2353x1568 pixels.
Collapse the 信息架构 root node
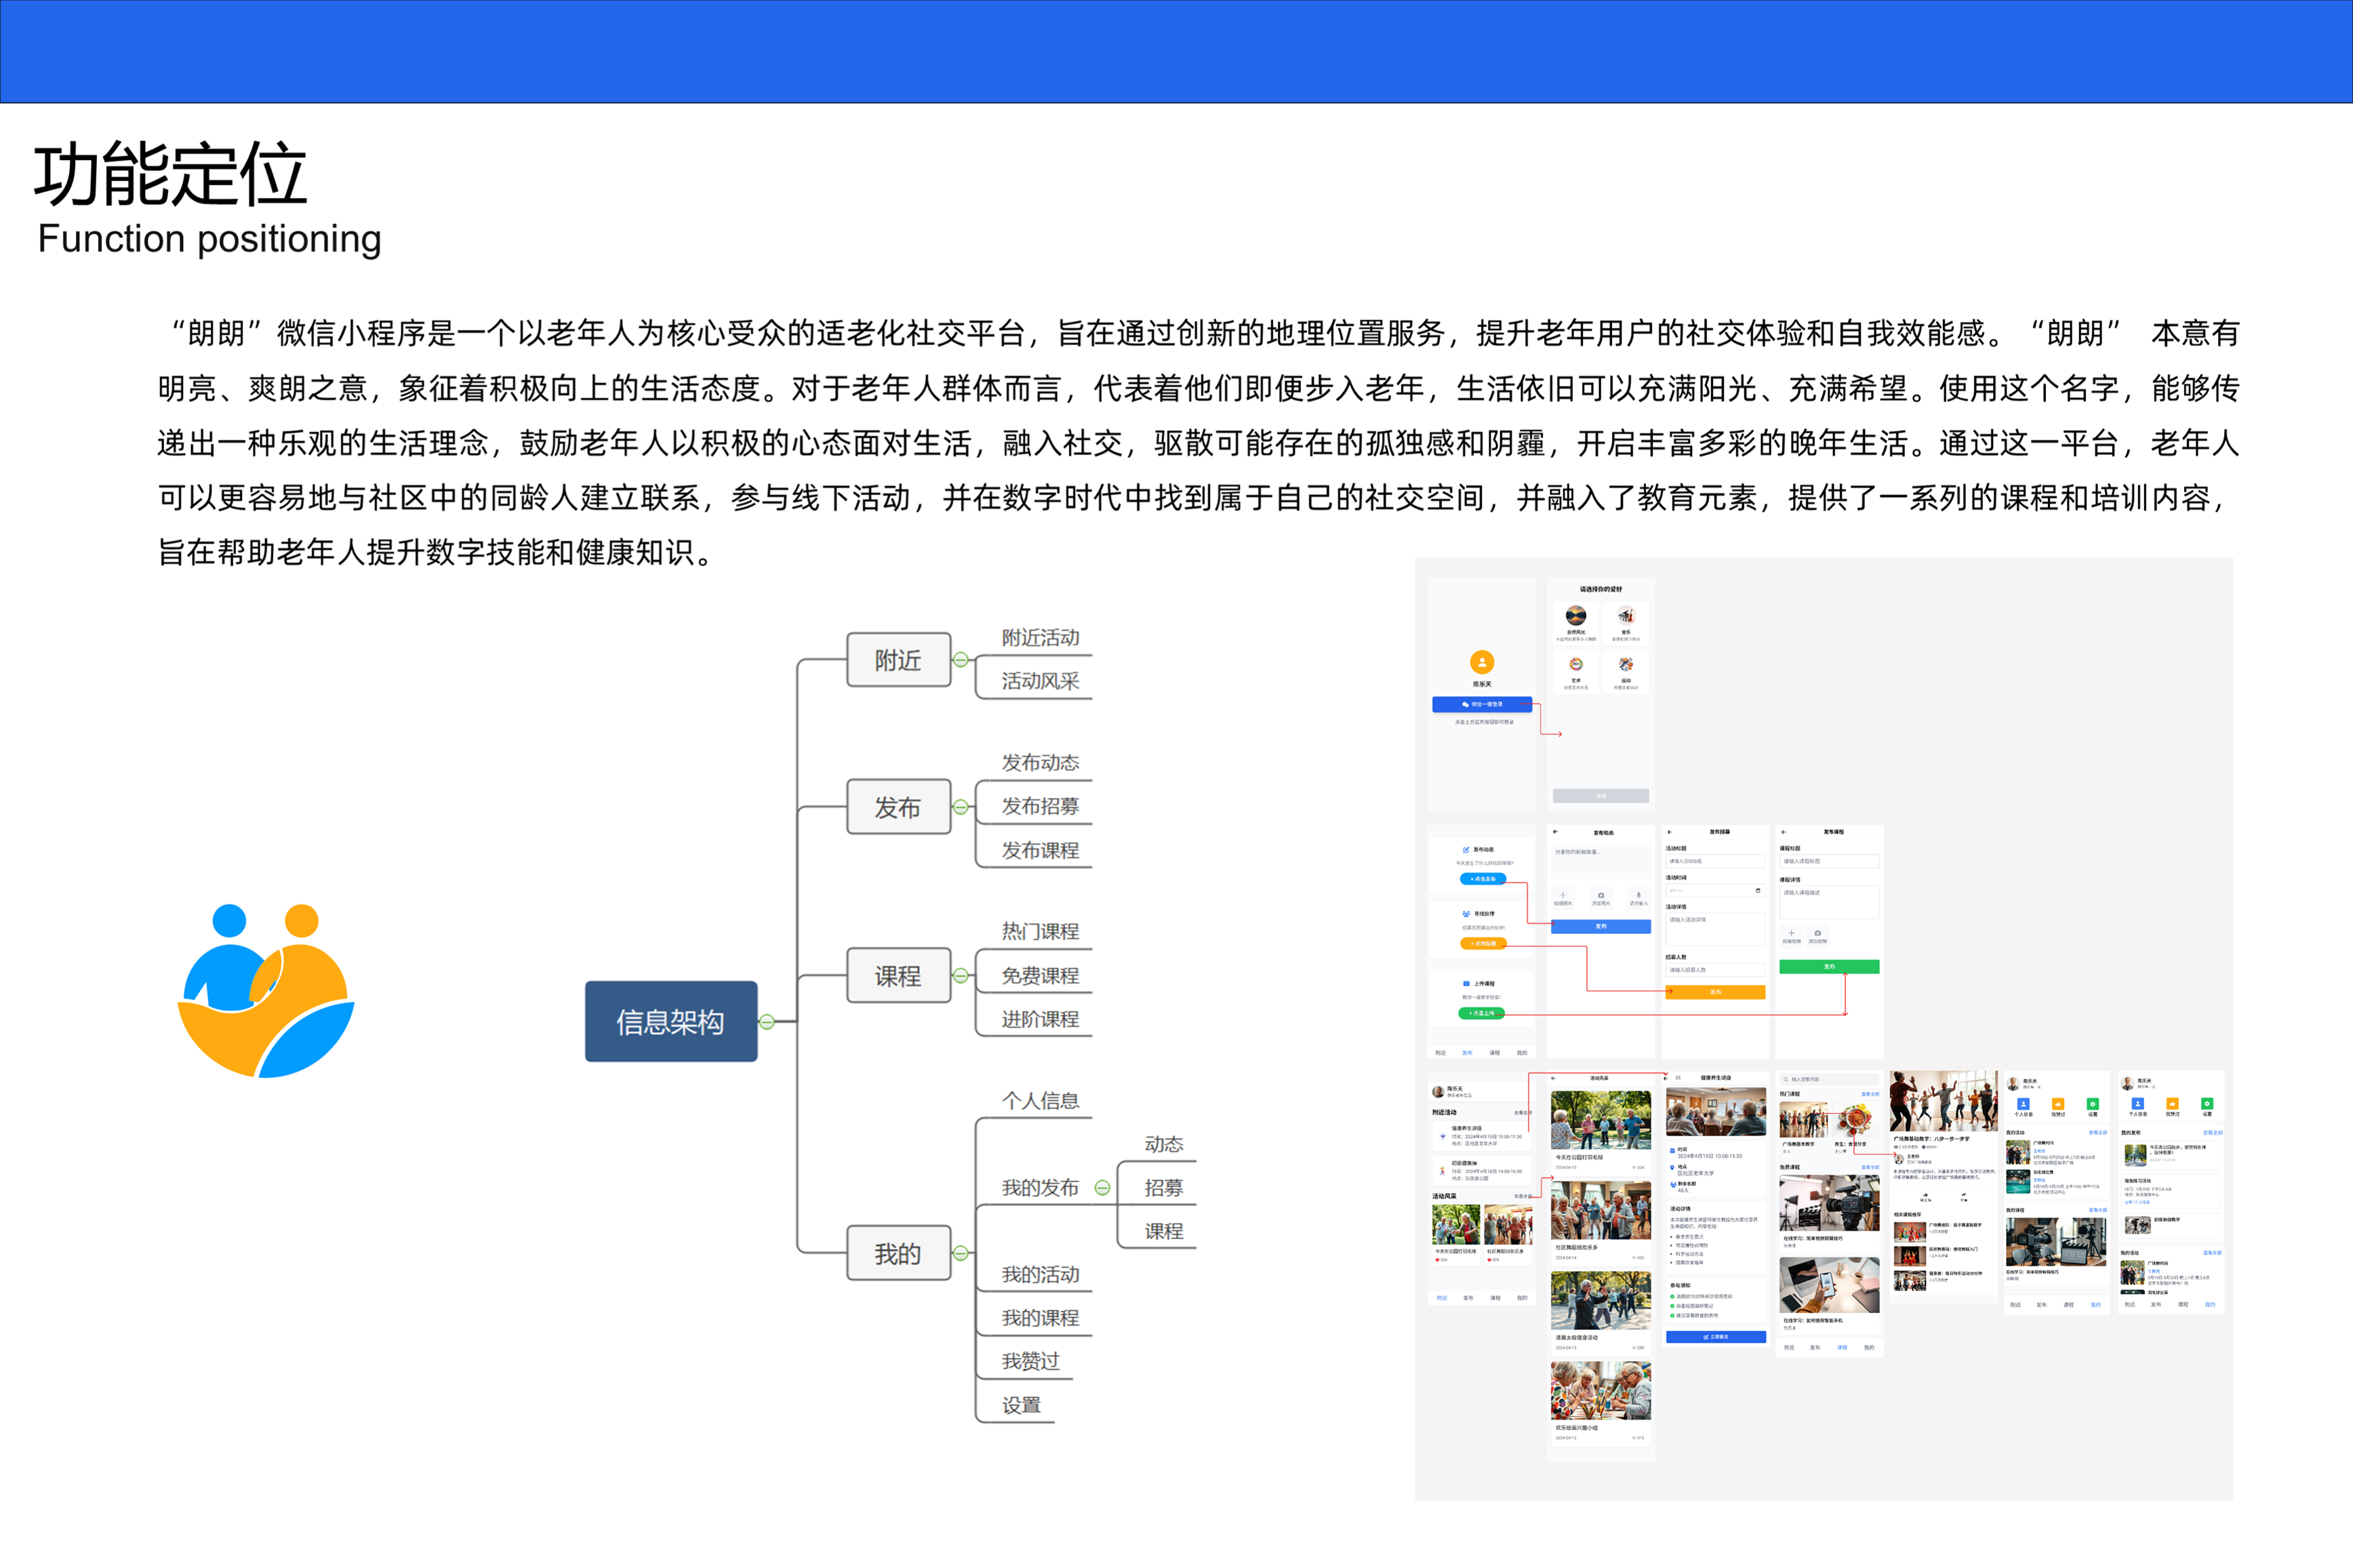pyautogui.click(x=767, y=1022)
